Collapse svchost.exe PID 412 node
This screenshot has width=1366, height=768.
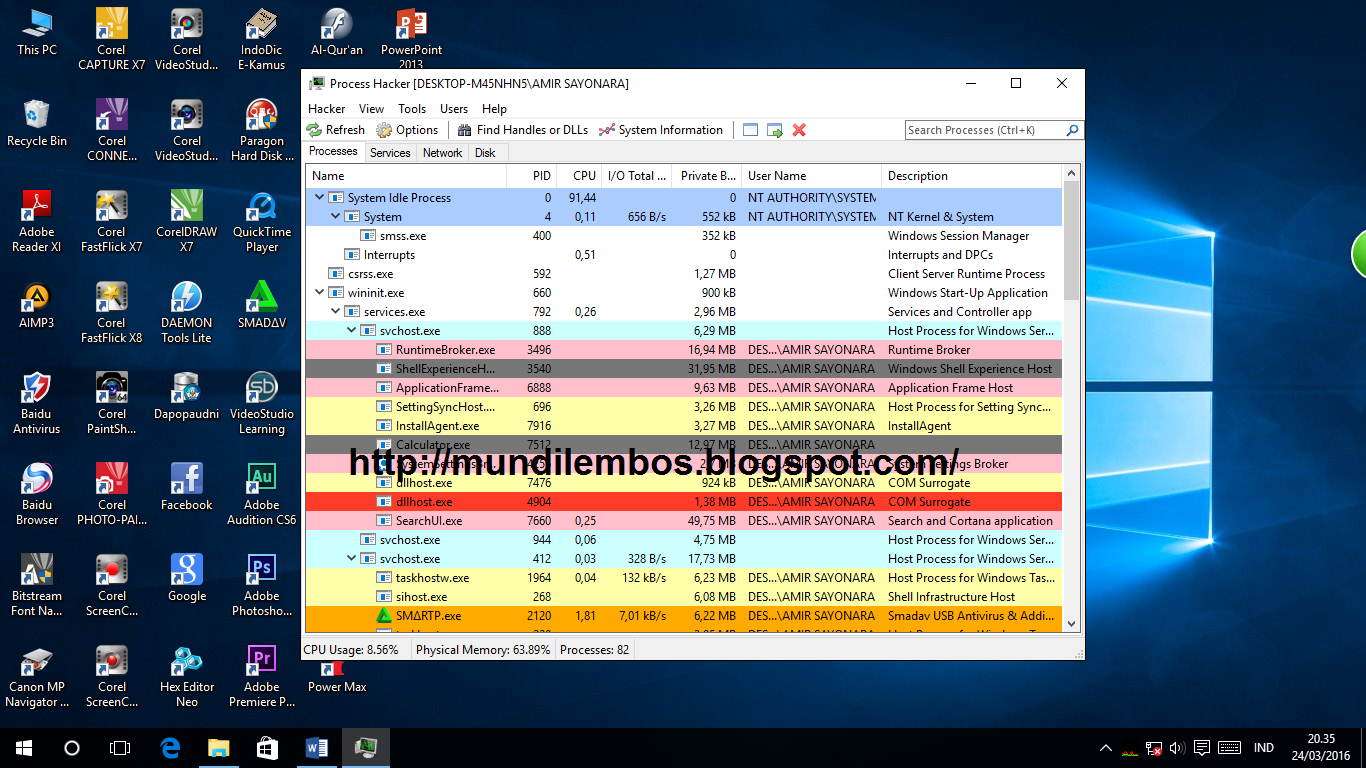pyautogui.click(x=352, y=559)
